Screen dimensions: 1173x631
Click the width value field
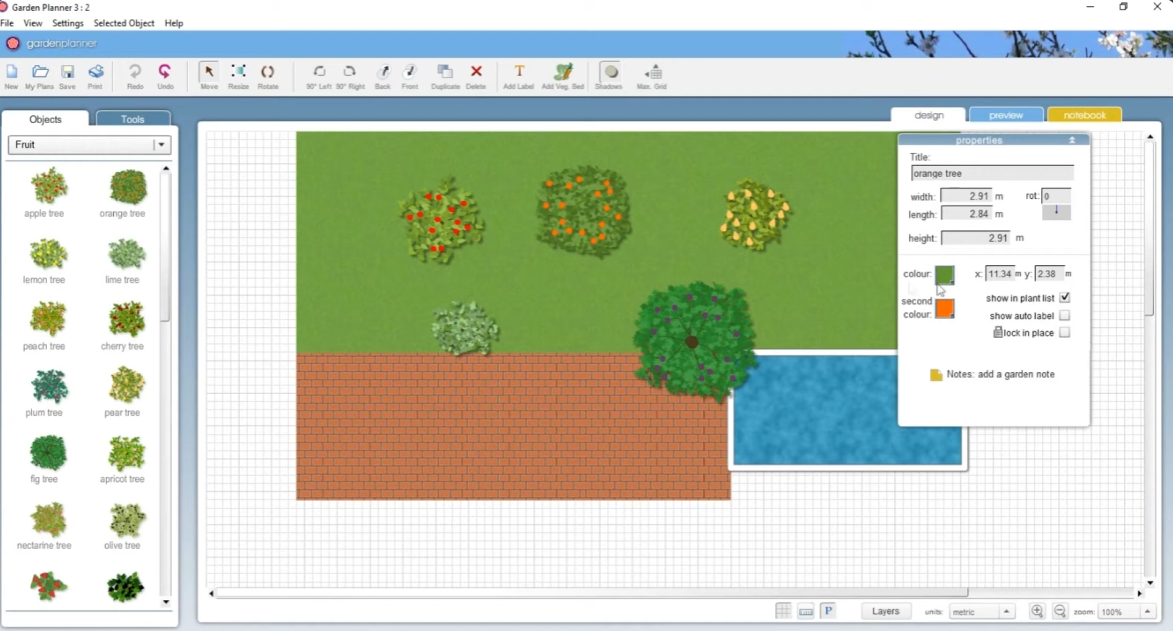[967, 196]
